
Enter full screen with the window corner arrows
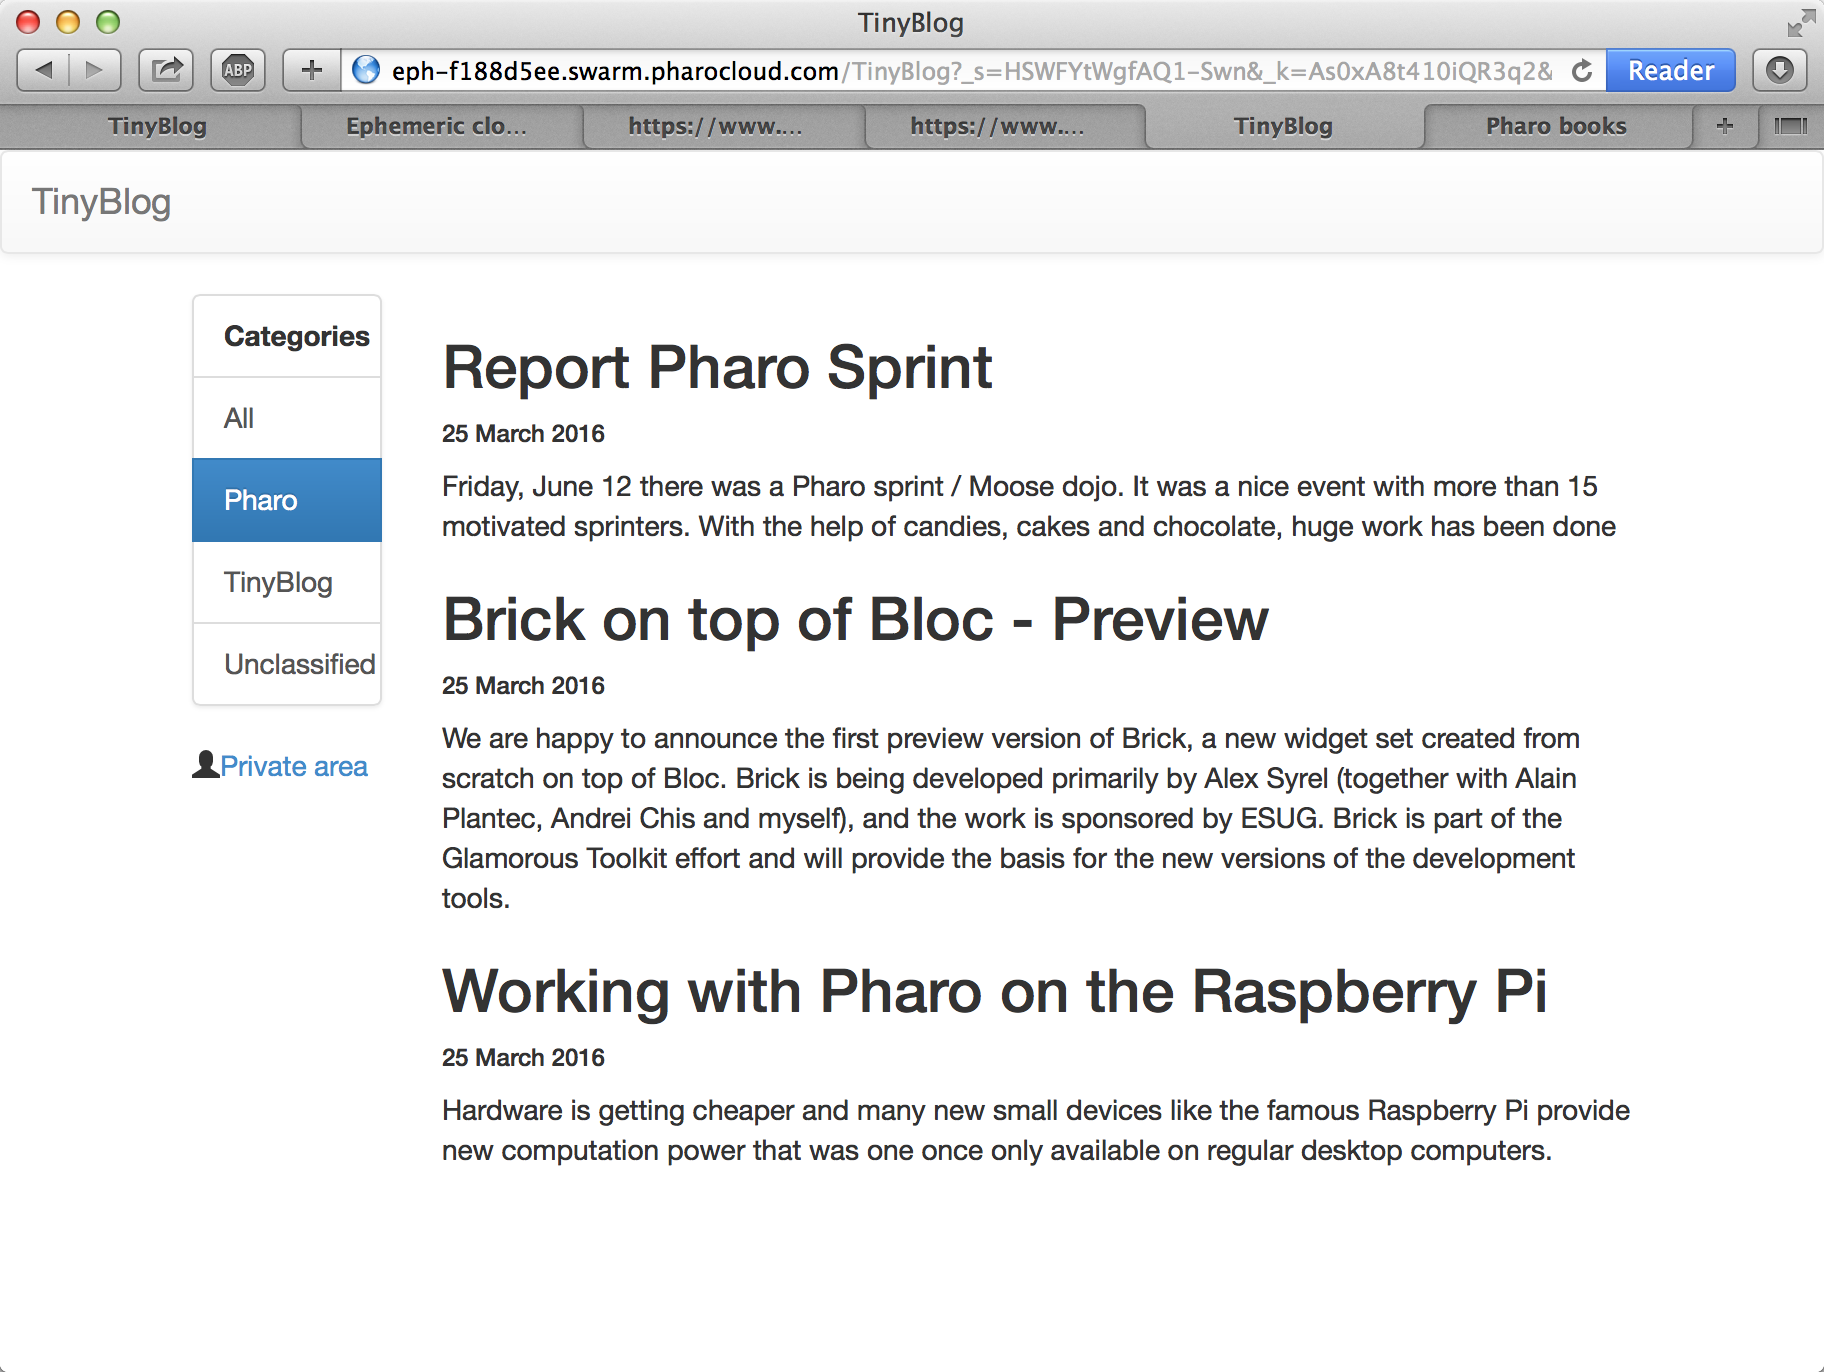1801,22
